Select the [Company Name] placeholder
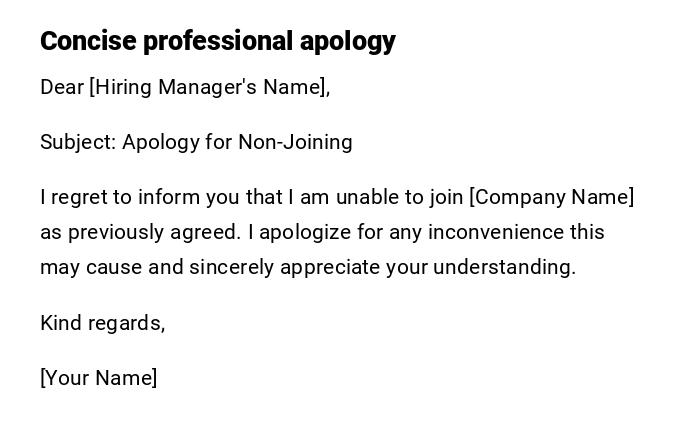Viewport: 700px width, 440px height. click(552, 197)
